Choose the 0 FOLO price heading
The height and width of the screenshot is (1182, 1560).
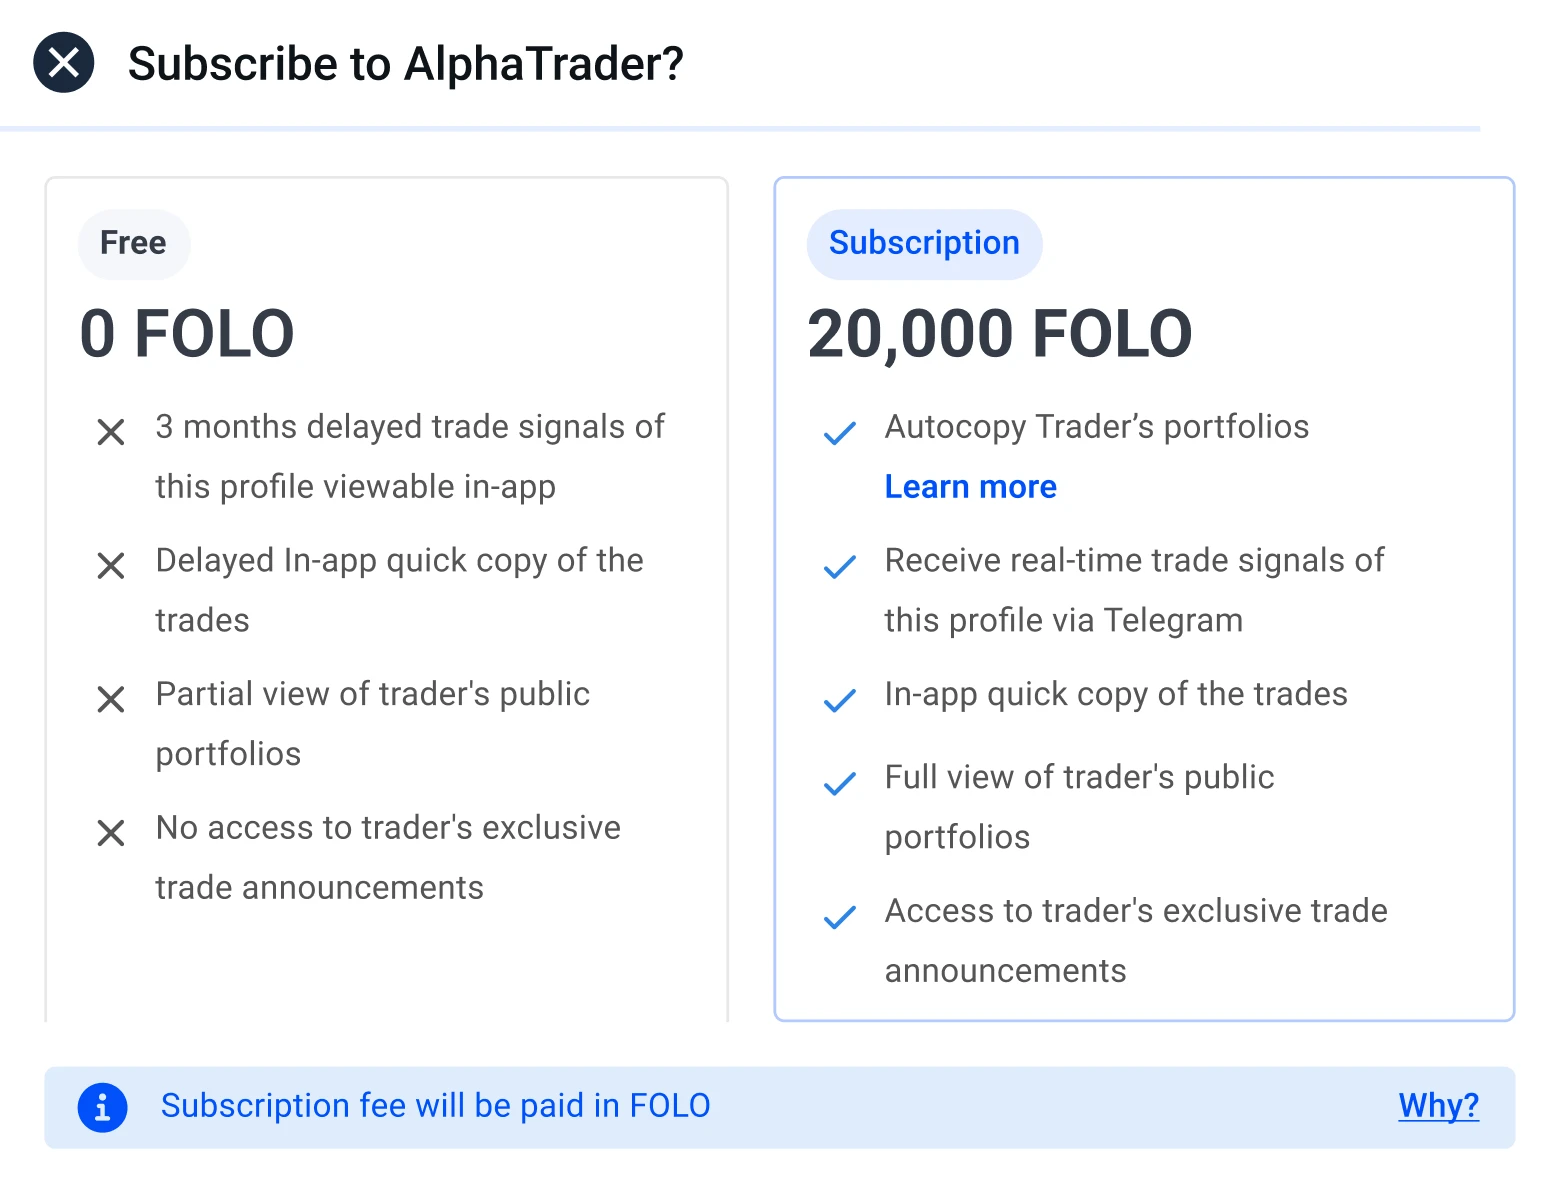click(187, 334)
